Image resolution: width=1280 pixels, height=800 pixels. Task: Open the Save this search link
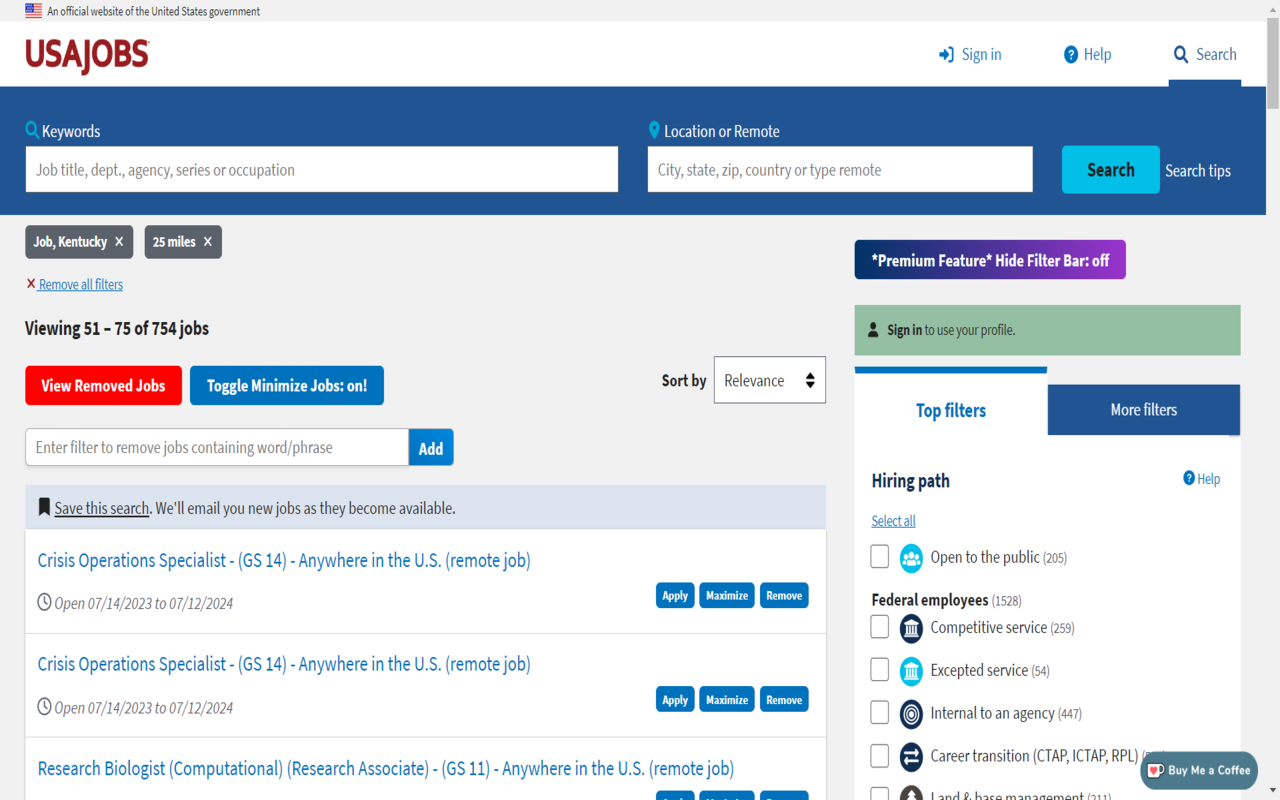point(102,508)
